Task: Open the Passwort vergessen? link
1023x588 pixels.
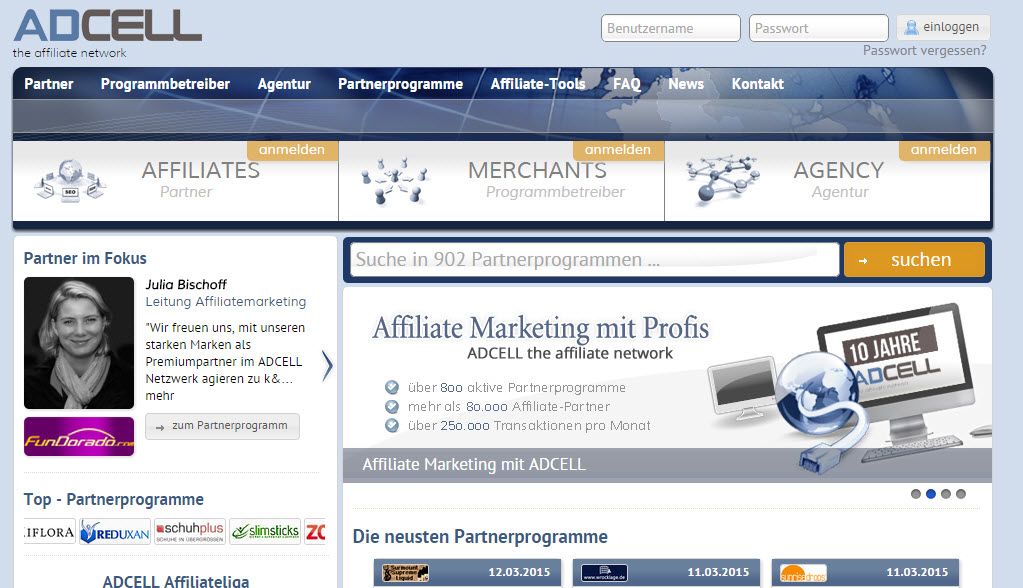Action: [x=924, y=50]
